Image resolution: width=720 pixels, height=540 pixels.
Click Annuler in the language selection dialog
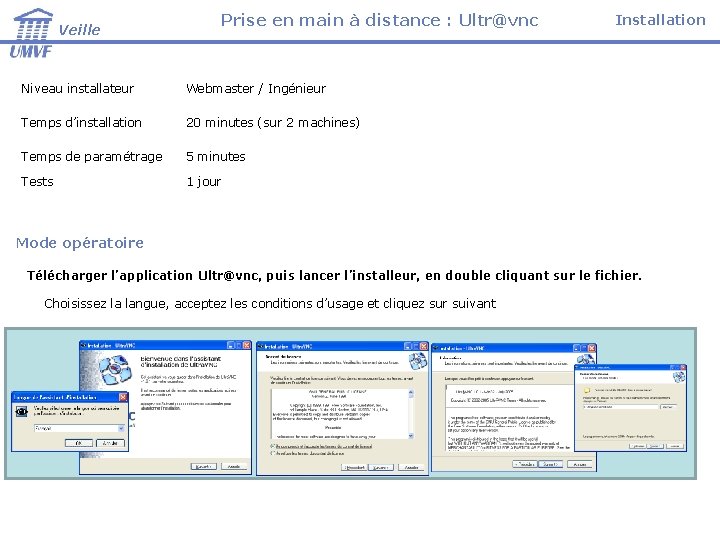coord(110,443)
